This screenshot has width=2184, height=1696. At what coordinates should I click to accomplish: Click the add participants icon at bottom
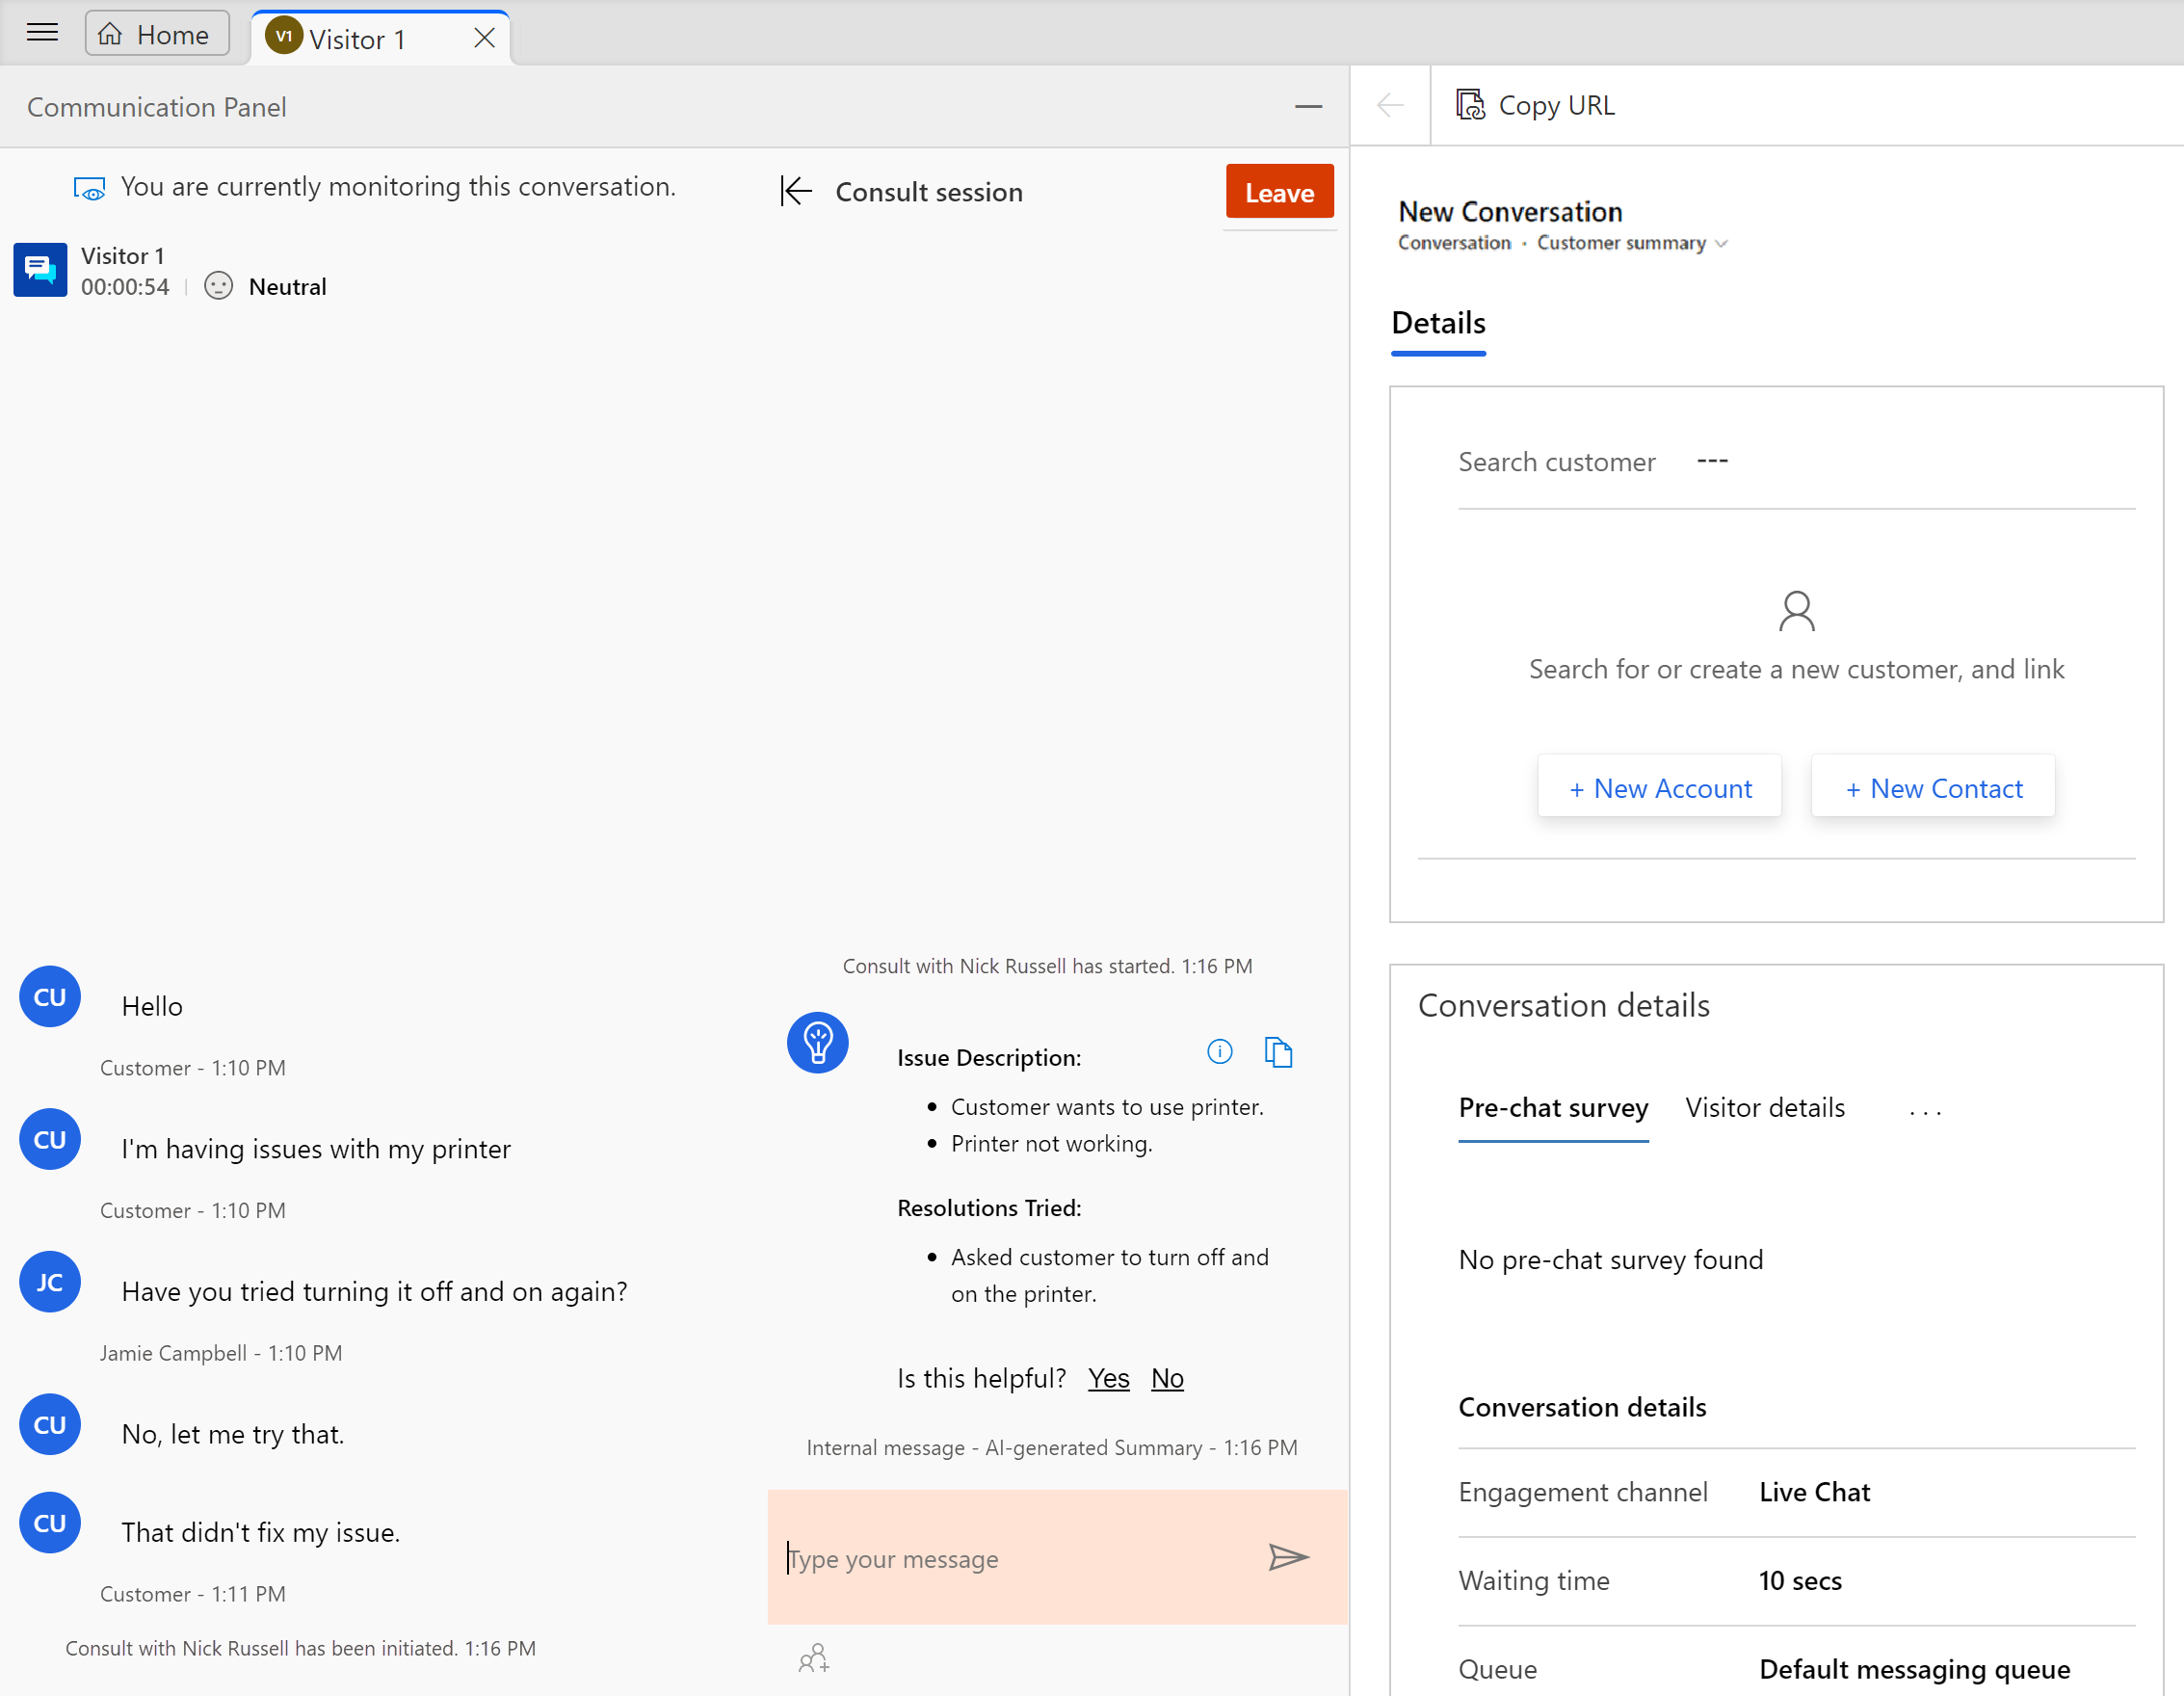pos(815,1660)
